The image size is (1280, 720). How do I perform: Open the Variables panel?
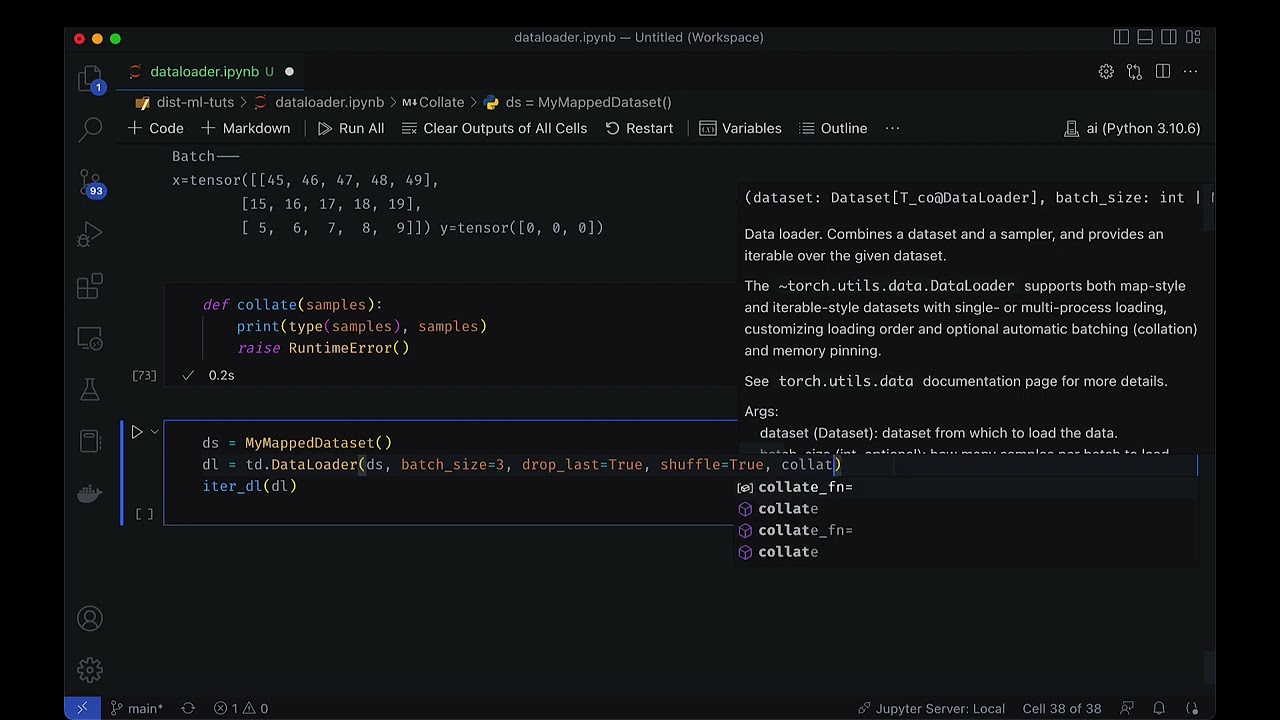[740, 128]
